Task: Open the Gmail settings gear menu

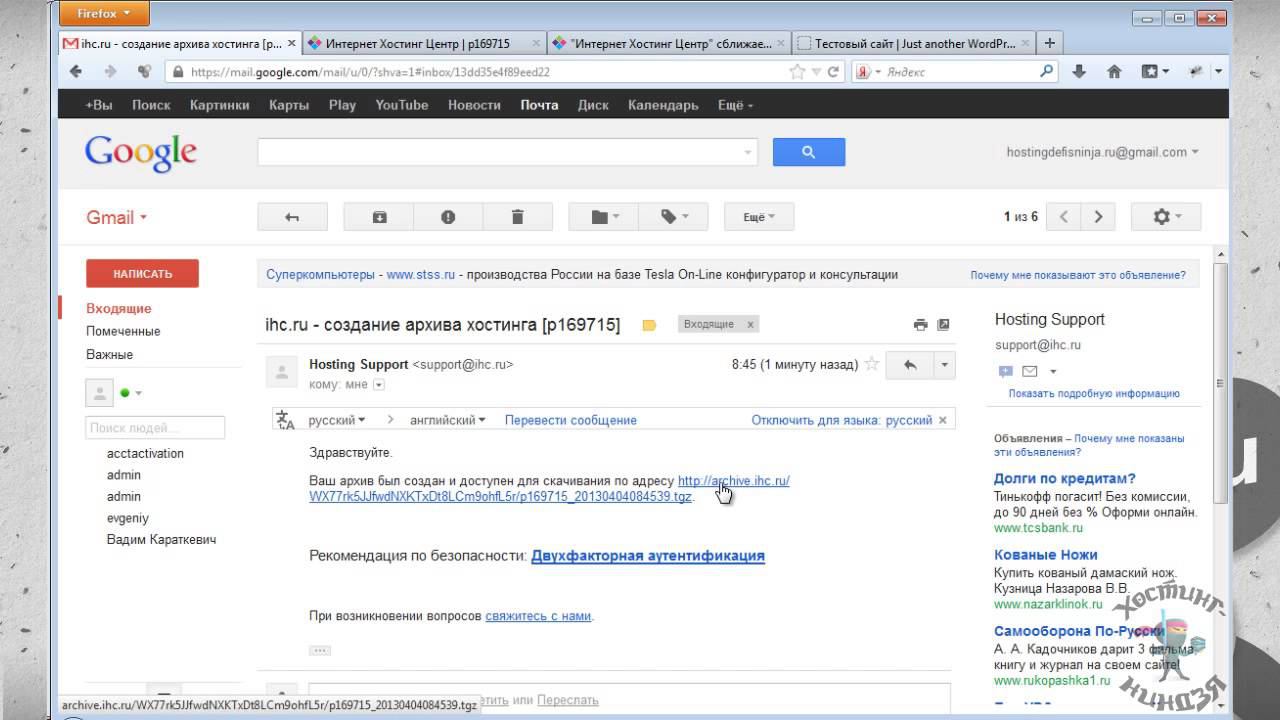Action: (x=1166, y=217)
